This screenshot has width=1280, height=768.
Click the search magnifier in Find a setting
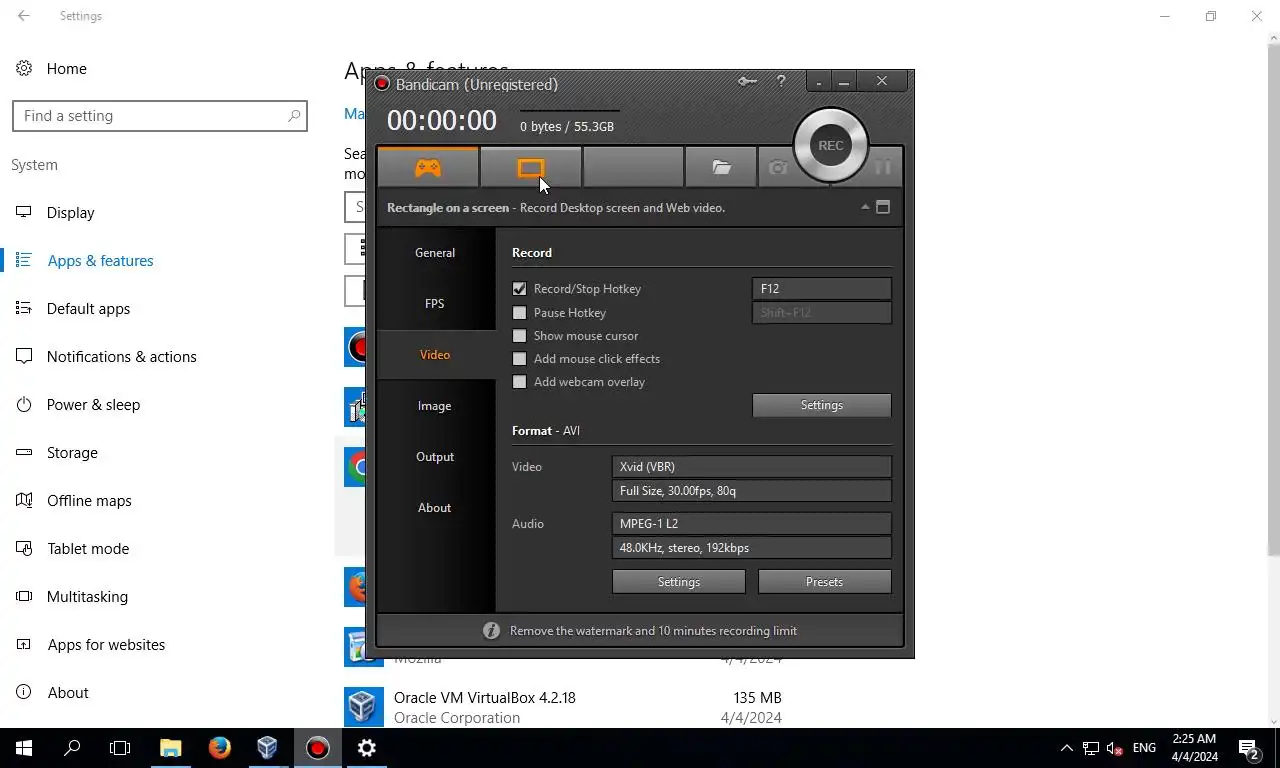(294, 116)
